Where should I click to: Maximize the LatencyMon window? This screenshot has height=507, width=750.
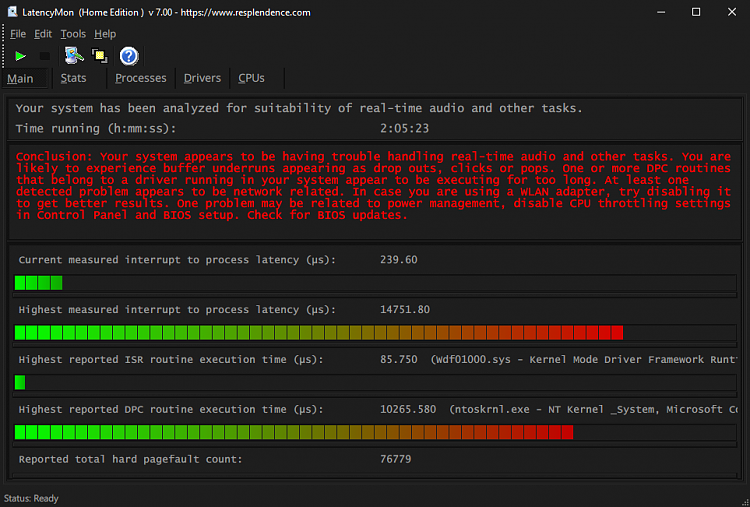point(696,12)
